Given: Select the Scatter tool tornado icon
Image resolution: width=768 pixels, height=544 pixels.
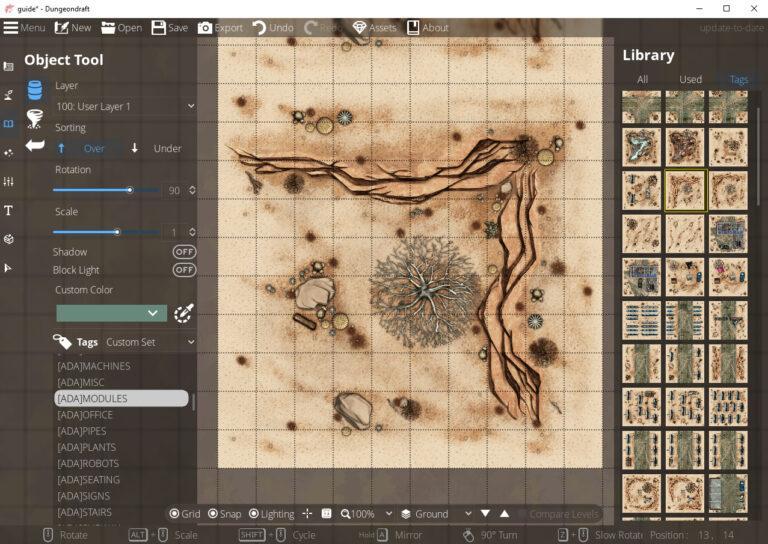Looking at the screenshot, I should [35, 119].
